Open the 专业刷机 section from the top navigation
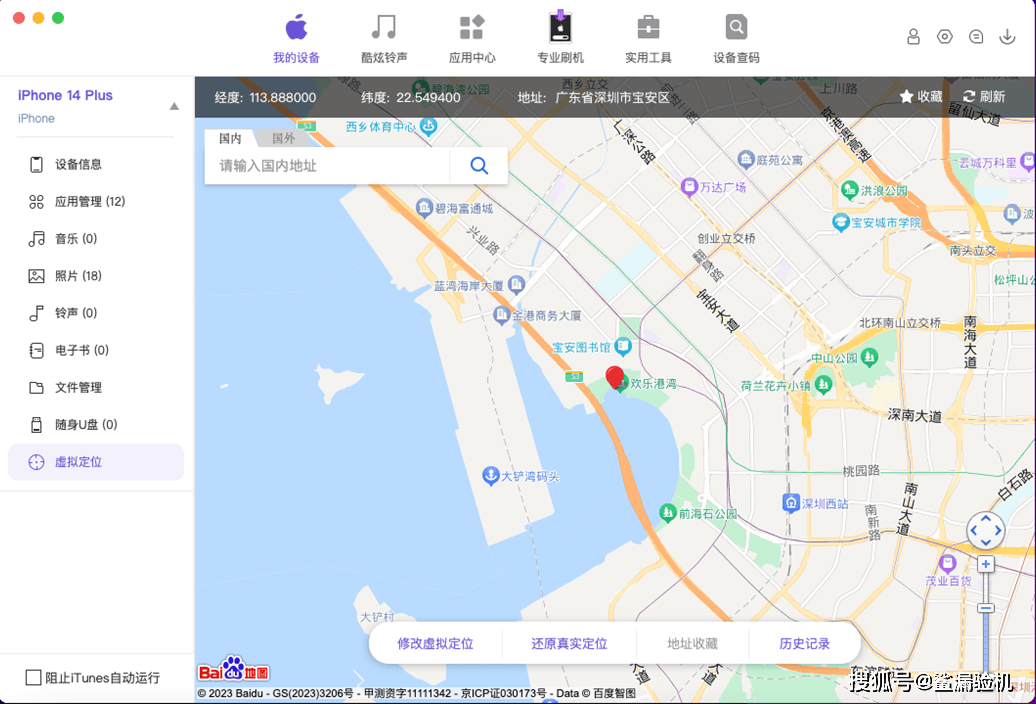This screenshot has height=704, width=1036. [x=560, y=37]
